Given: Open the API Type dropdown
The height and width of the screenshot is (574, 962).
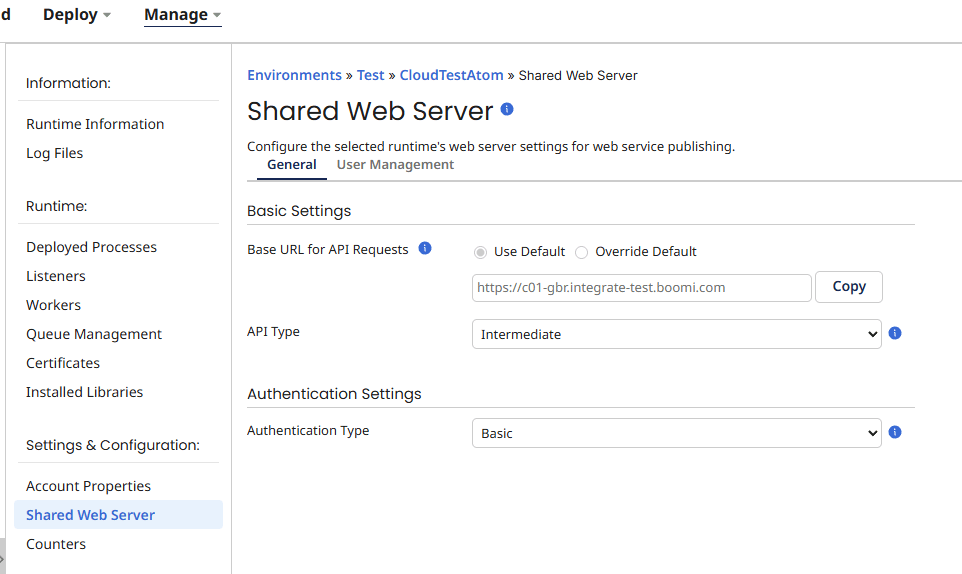Looking at the screenshot, I should 676,334.
